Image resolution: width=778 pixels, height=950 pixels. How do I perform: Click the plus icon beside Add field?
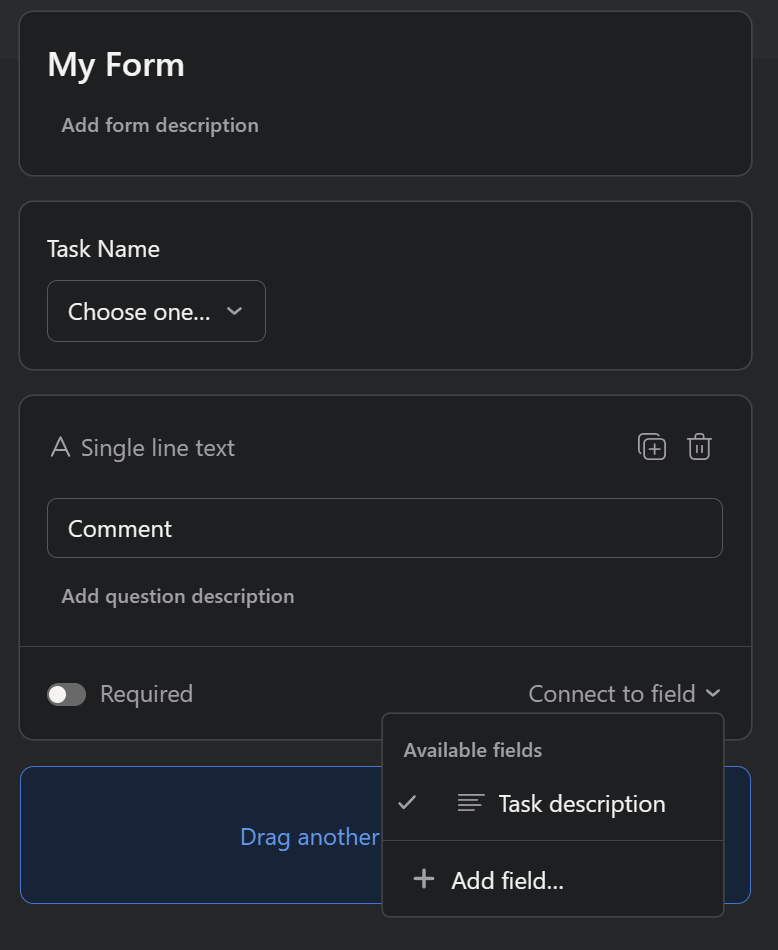coord(423,878)
